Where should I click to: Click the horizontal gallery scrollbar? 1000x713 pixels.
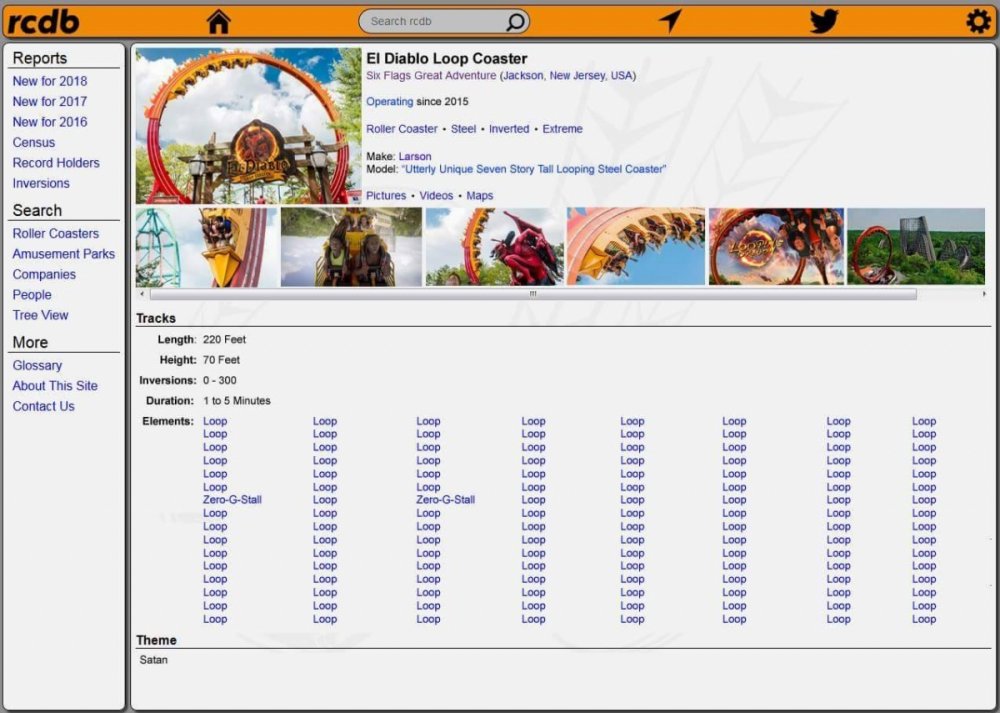(x=532, y=294)
